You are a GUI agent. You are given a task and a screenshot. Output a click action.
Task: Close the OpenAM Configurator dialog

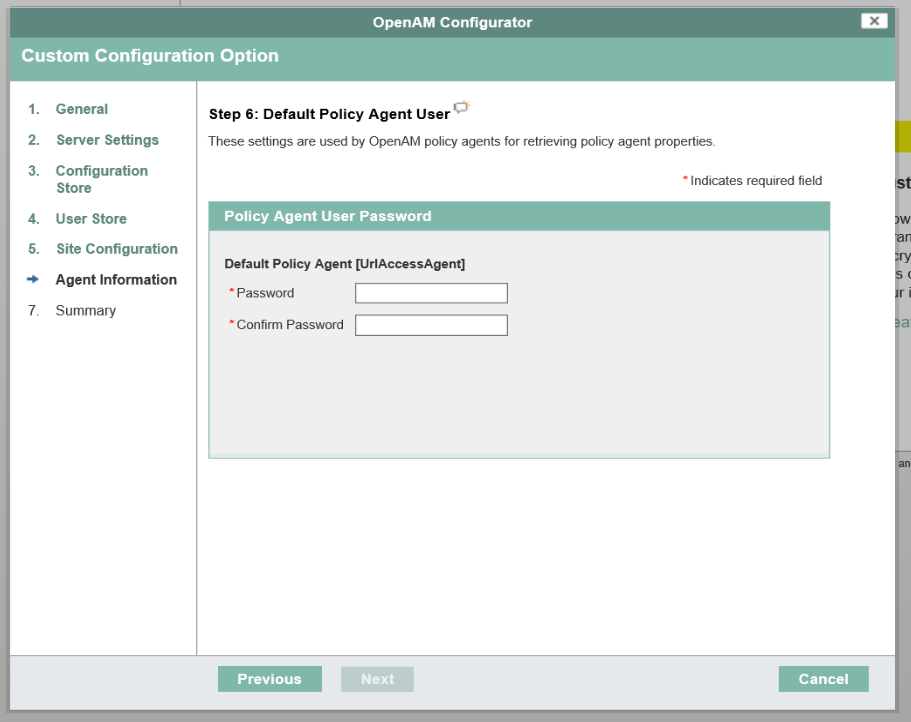tap(874, 21)
